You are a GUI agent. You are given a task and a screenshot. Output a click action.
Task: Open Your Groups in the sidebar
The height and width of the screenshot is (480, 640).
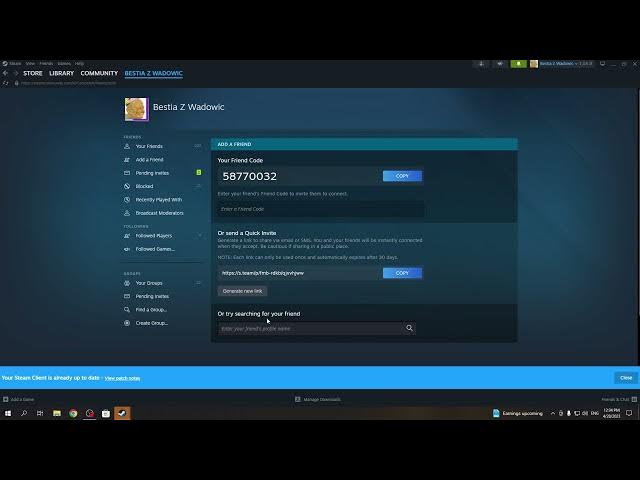(149, 283)
